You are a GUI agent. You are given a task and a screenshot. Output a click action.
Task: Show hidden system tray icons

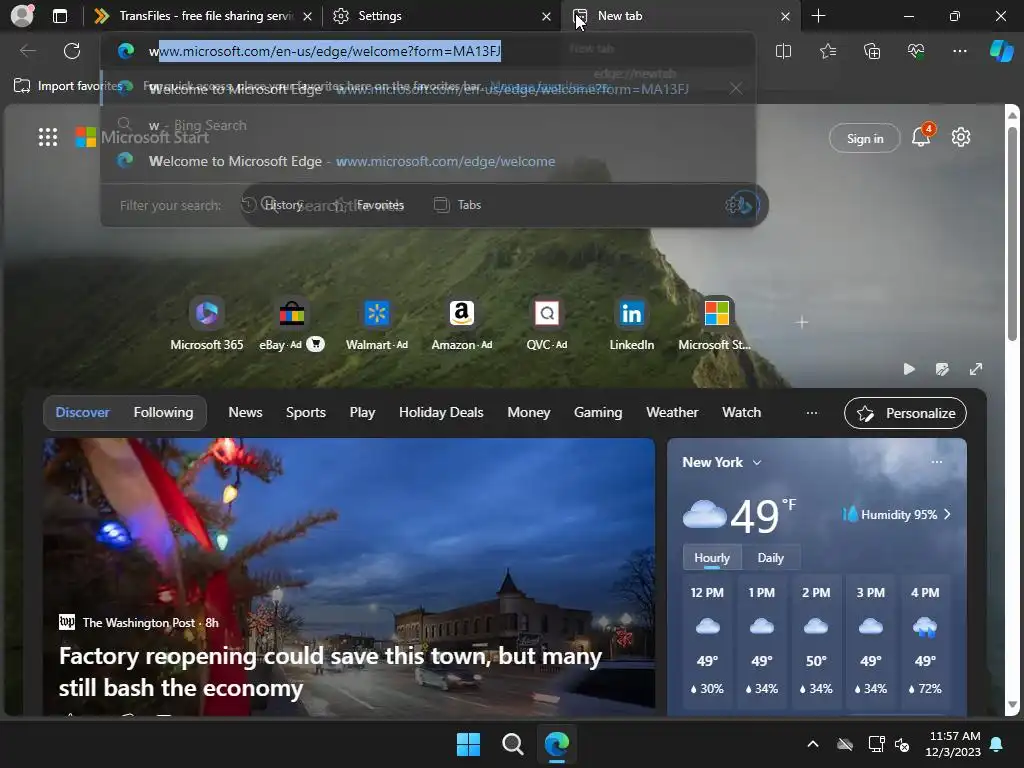[x=812, y=744]
